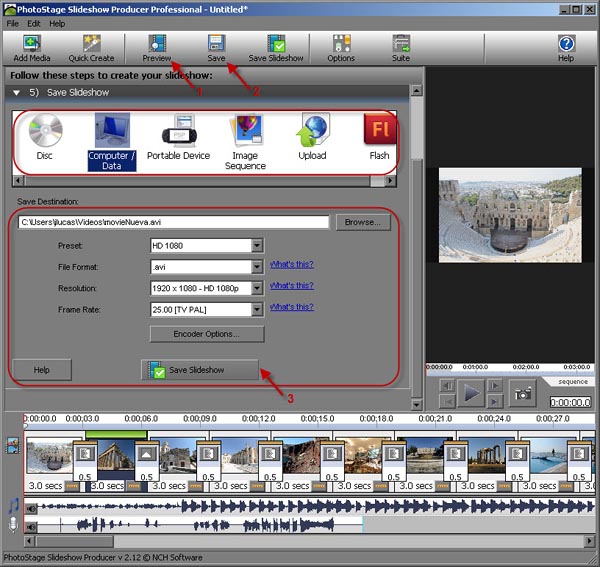Mute the music track speaker icon
Viewport: 600px width, 567px height.
click(x=31, y=508)
